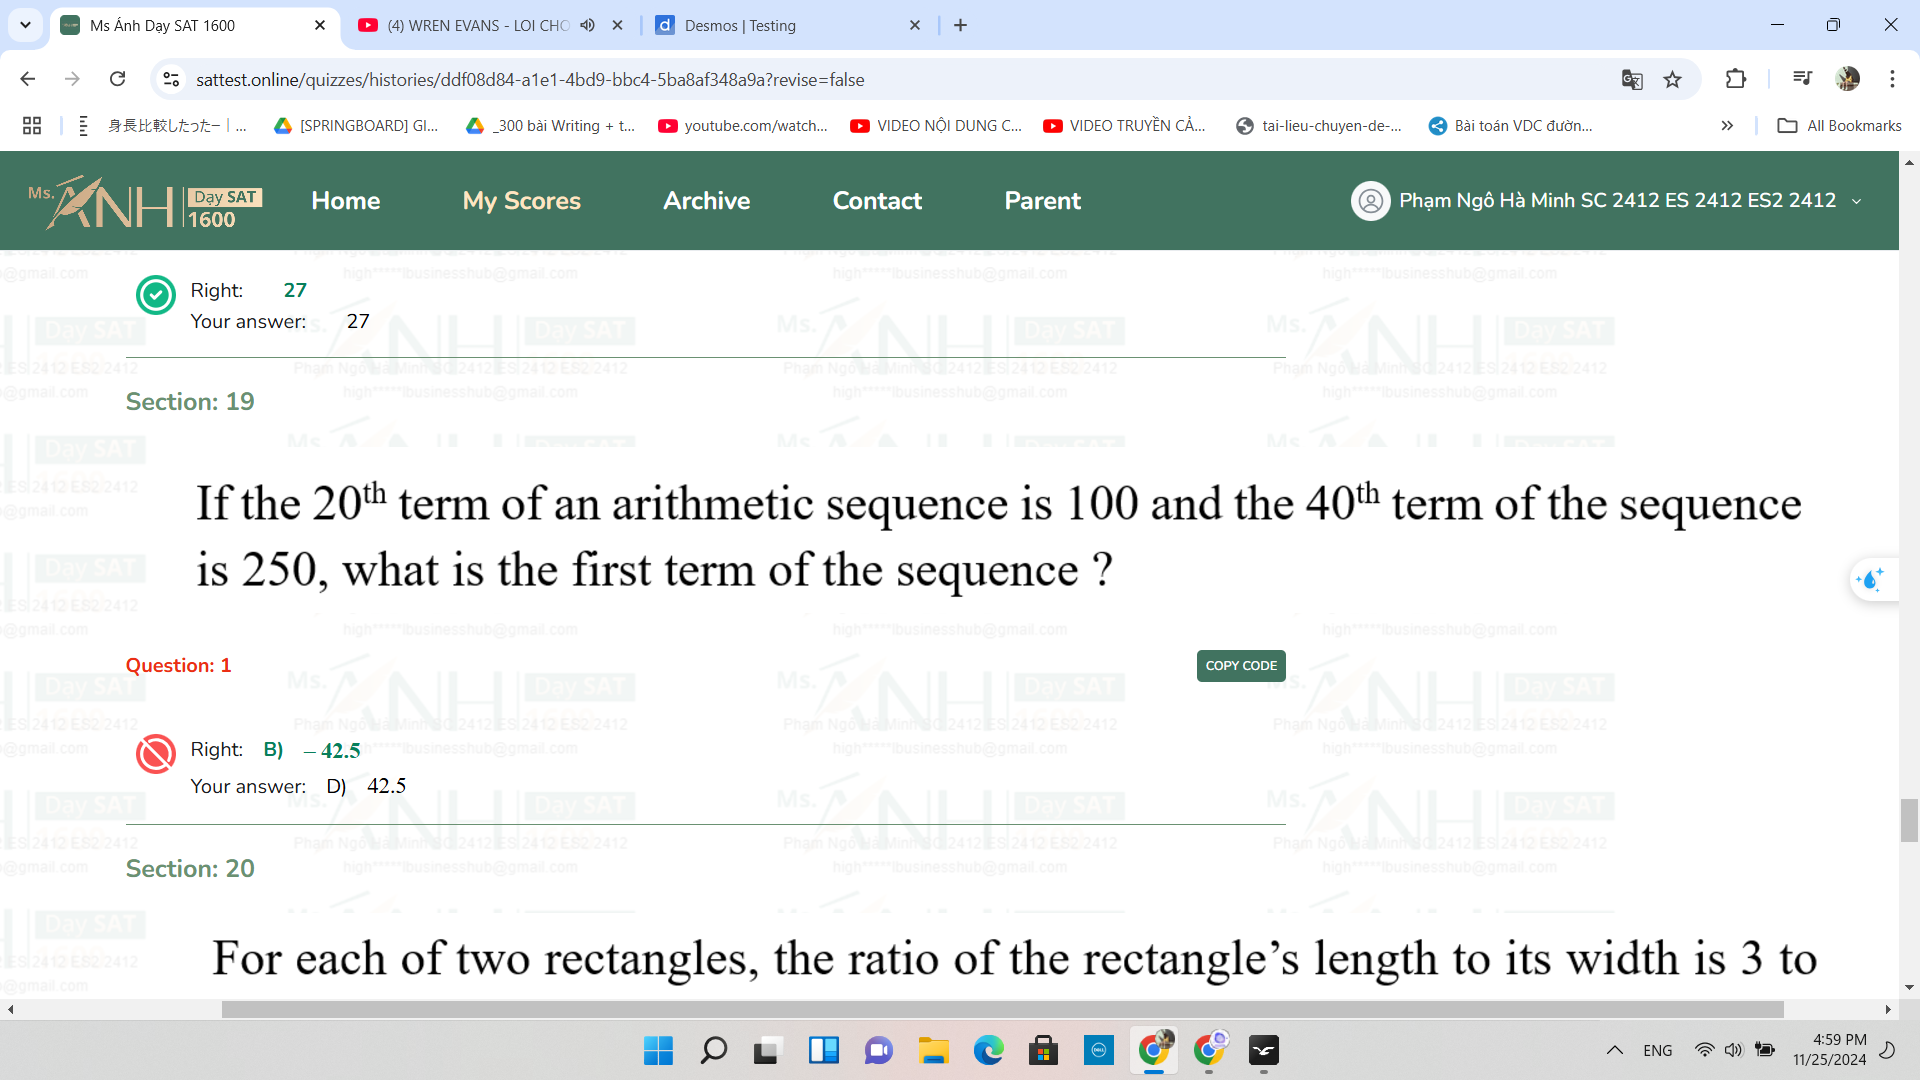
Task: Open the tai-lieu-chuyen-de bookmark
Action: pyautogui.click(x=1319, y=125)
